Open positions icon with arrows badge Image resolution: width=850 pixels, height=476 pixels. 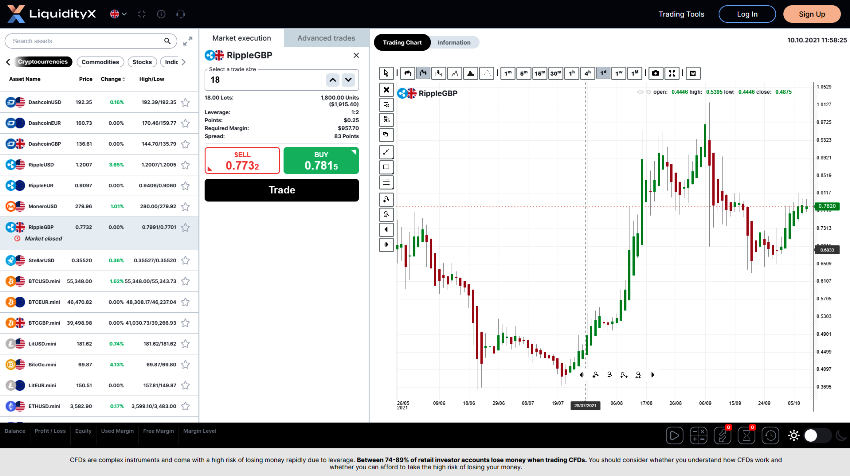point(722,435)
